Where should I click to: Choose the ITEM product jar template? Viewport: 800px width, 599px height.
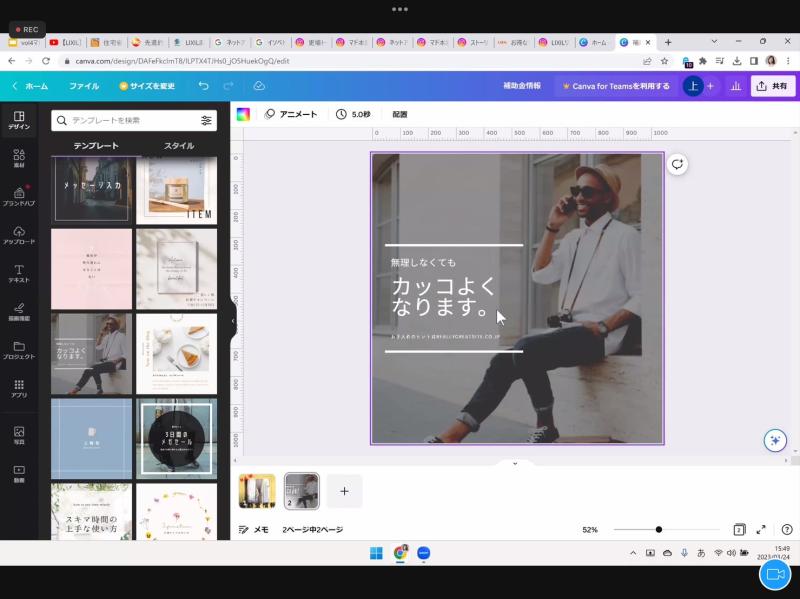(177, 190)
